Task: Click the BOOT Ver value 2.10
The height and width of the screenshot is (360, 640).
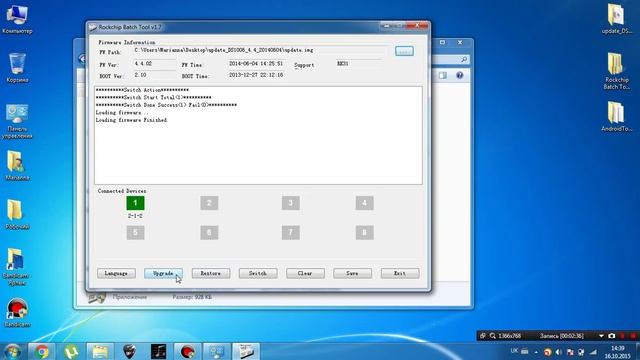Action: point(140,75)
